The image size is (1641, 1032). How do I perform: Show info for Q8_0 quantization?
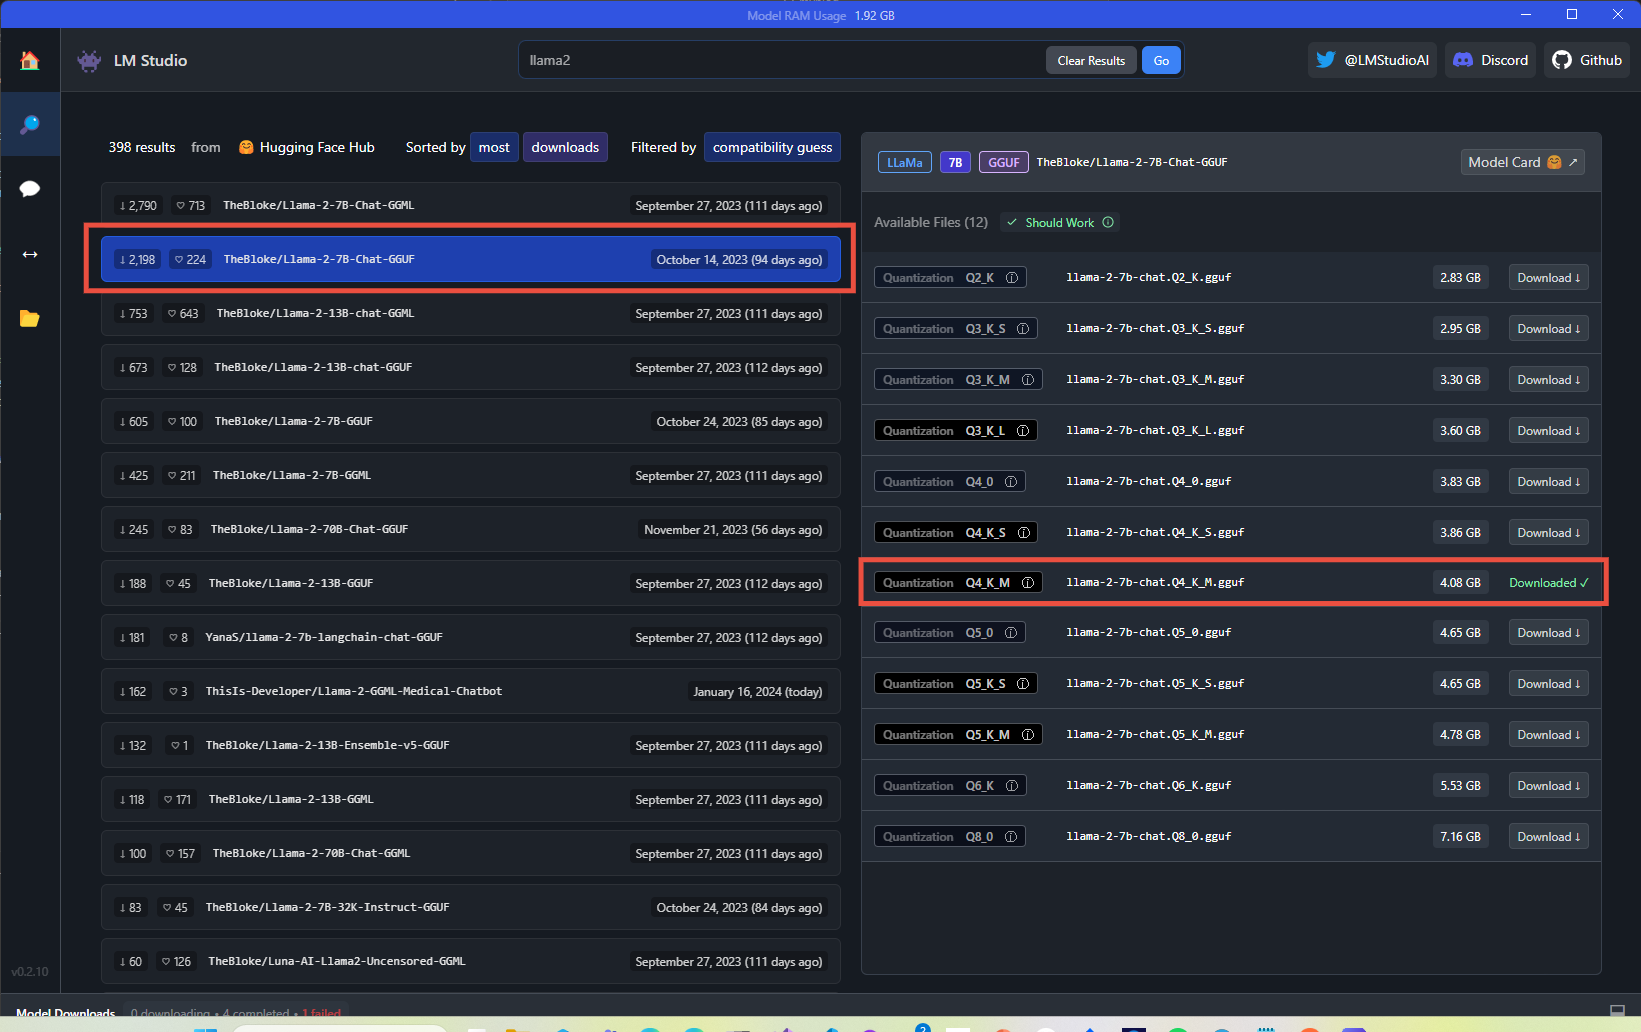point(1011,837)
